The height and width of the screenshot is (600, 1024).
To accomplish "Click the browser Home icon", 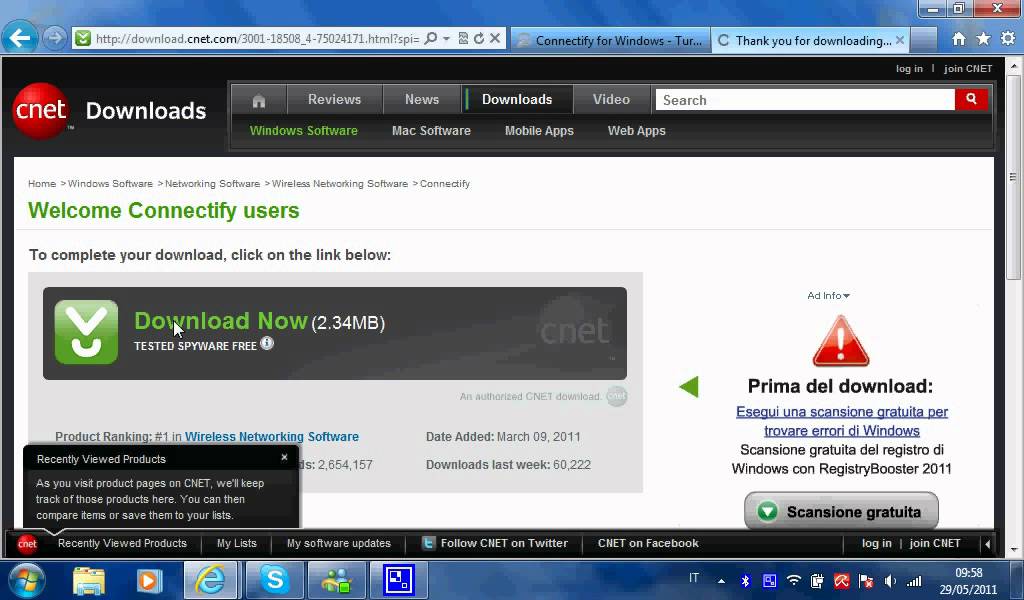I will click(x=959, y=39).
